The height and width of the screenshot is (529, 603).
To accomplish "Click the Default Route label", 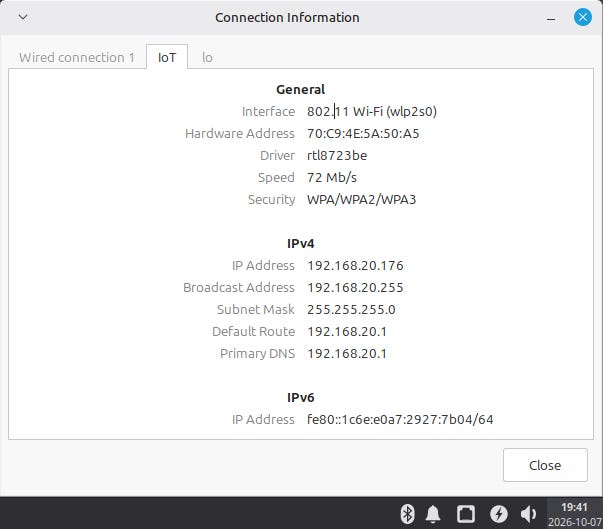I will click(253, 331).
